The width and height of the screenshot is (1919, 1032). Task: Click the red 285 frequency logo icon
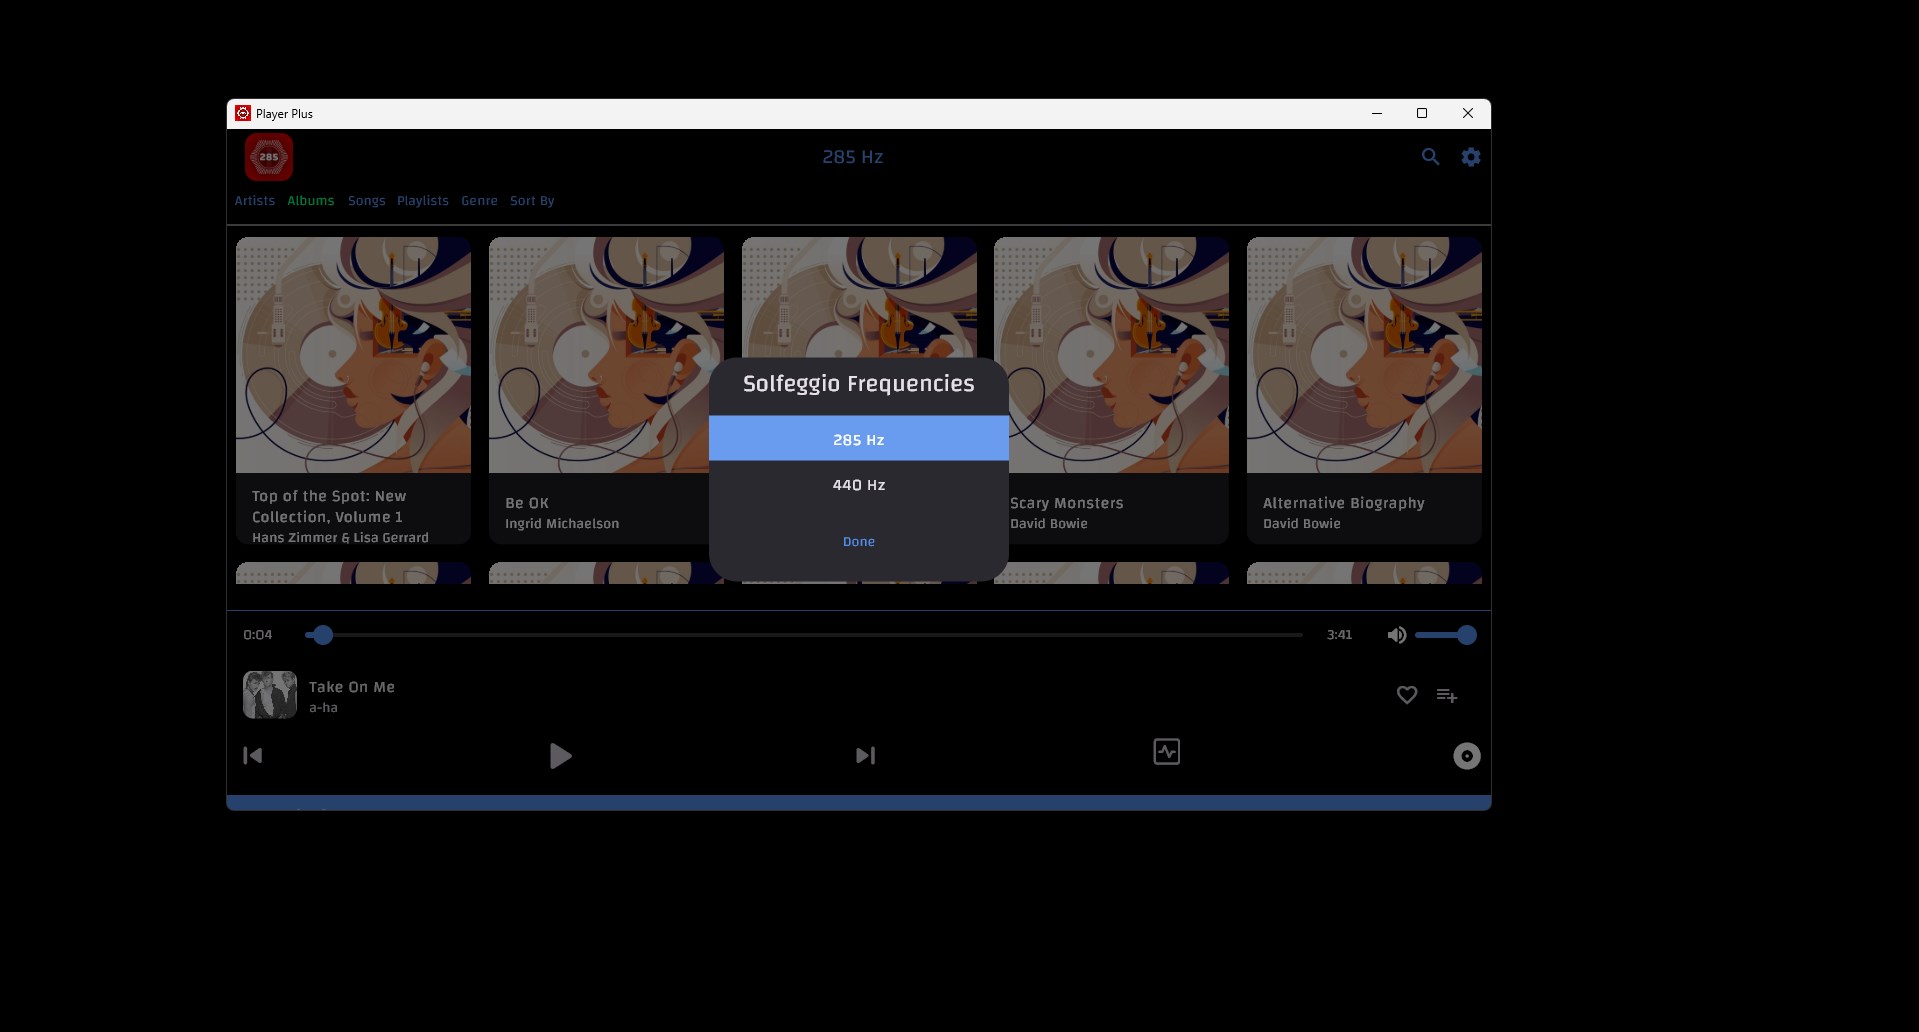click(x=269, y=157)
